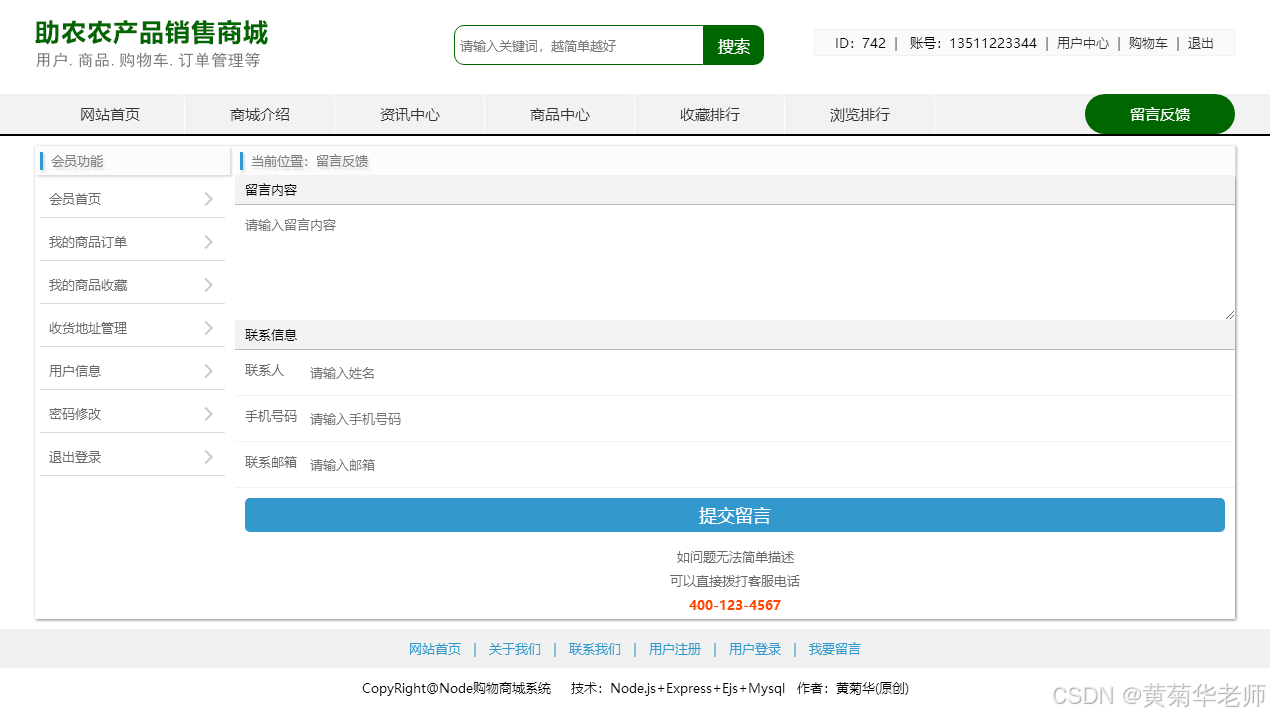Image resolution: width=1270 pixels, height=717 pixels.
Task: Click the 联系邮箱 input field
Action: click(765, 465)
